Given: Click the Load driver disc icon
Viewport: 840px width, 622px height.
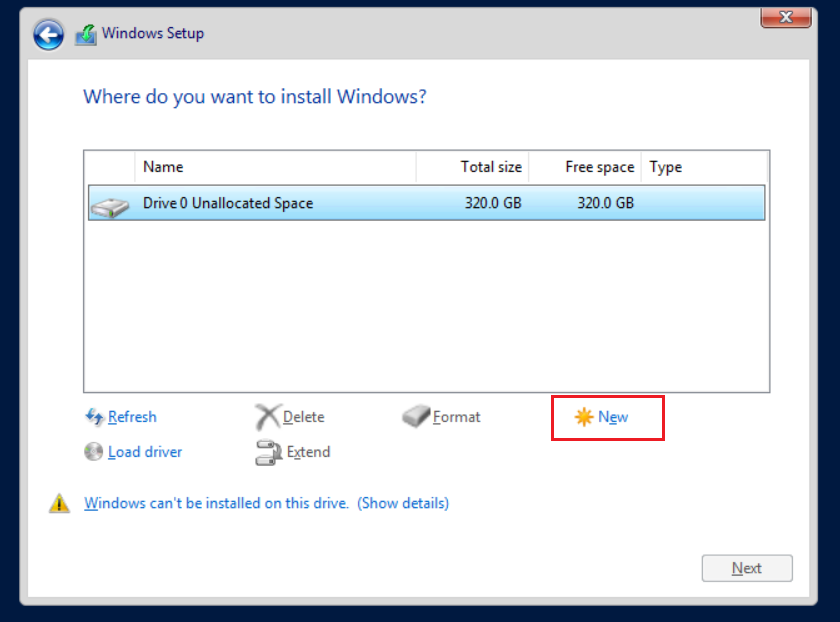Looking at the screenshot, I should pos(94,452).
